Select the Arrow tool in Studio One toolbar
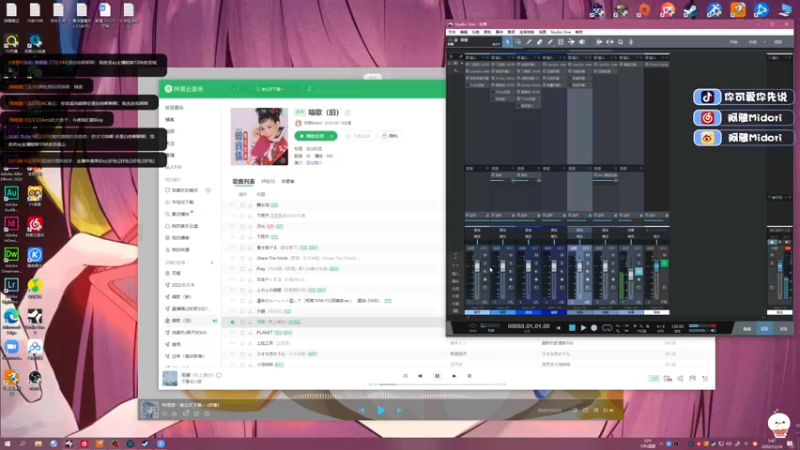The height and width of the screenshot is (450, 800). (508, 42)
